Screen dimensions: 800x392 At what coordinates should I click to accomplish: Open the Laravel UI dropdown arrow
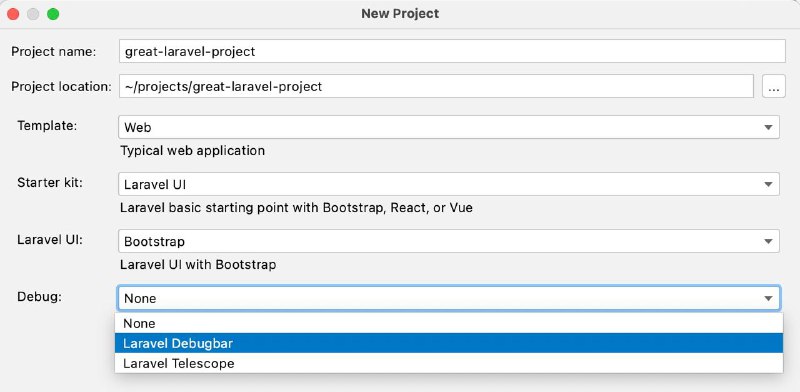(x=768, y=241)
